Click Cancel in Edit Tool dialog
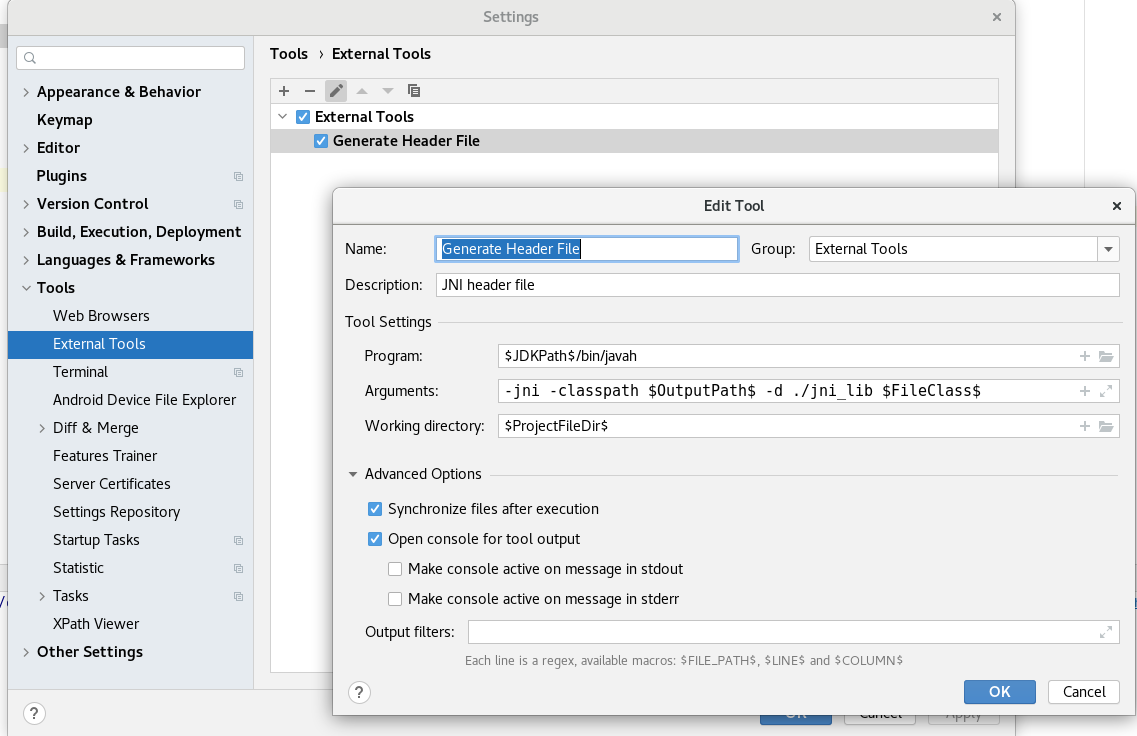1137x736 pixels. (x=1083, y=692)
